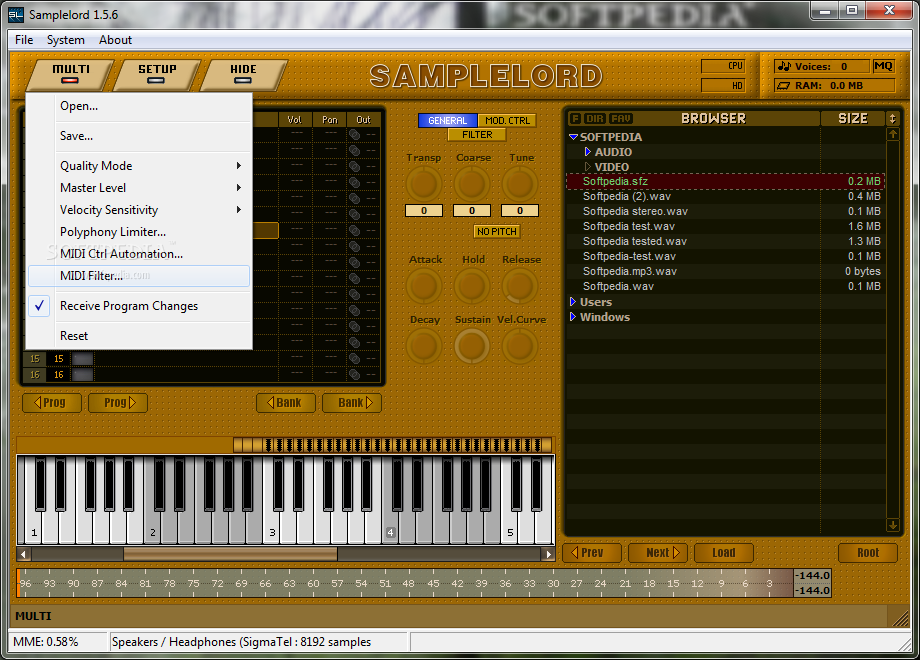Click the keyboard horizontal scrollbar thumb
The height and width of the screenshot is (660, 920).
tap(230, 554)
